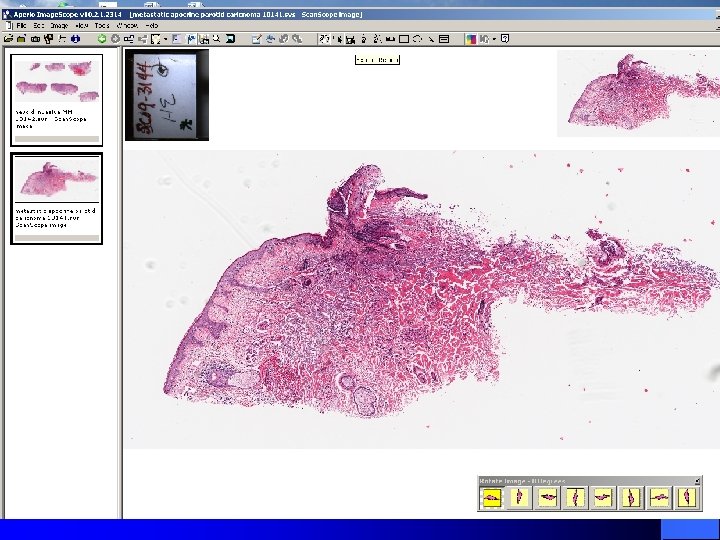This screenshot has height=540, width=720.
Task: Choose the last rotation option in Rotate Image
Action: 687,498
